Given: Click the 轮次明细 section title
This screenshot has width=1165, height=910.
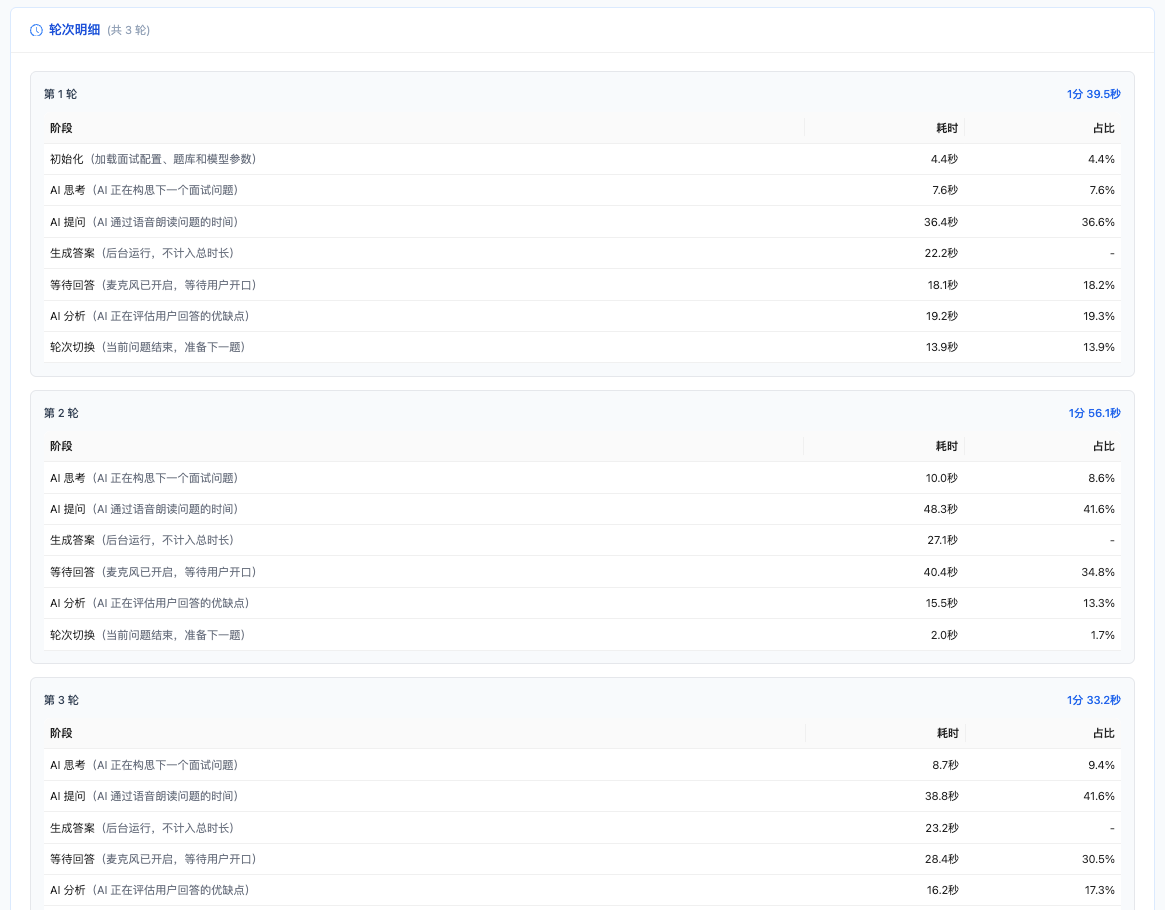Looking at the screenshot, I should tap(75, 30).
